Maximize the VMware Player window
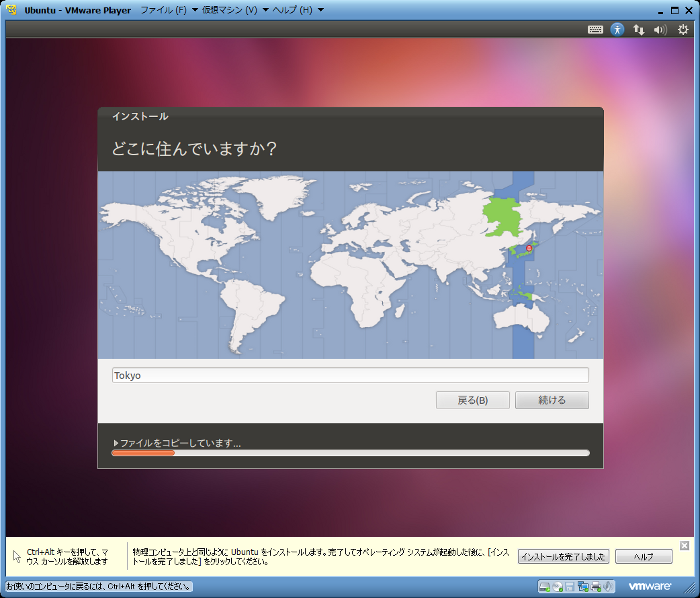Screen dimensions: 700x598 coord(675,10)
